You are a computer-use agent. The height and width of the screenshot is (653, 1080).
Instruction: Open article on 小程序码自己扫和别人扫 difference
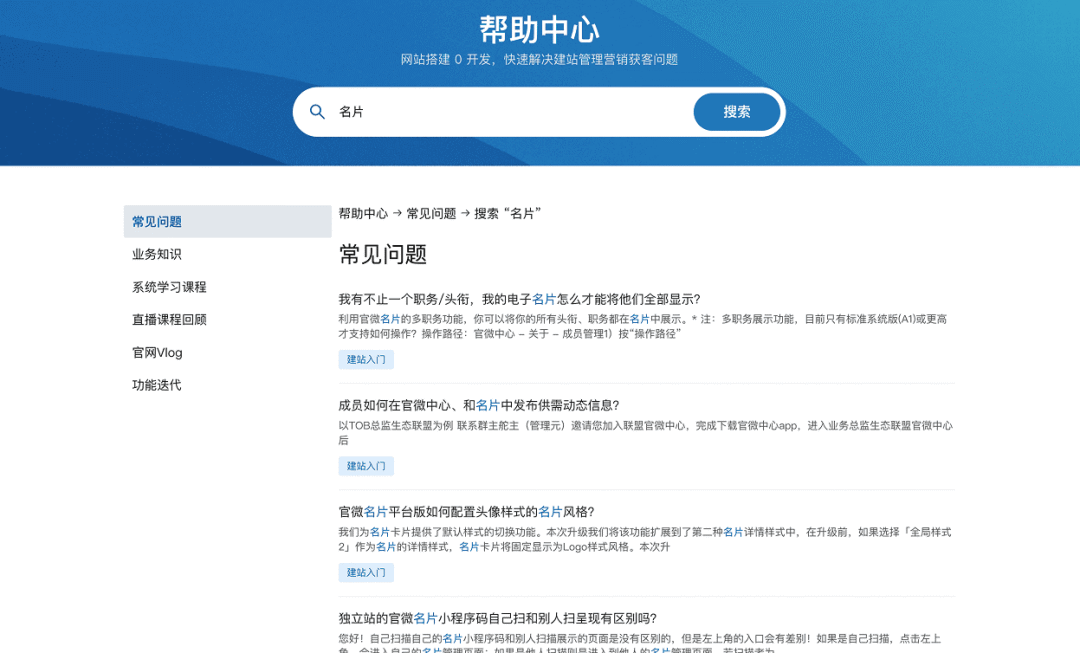point(497,618)
